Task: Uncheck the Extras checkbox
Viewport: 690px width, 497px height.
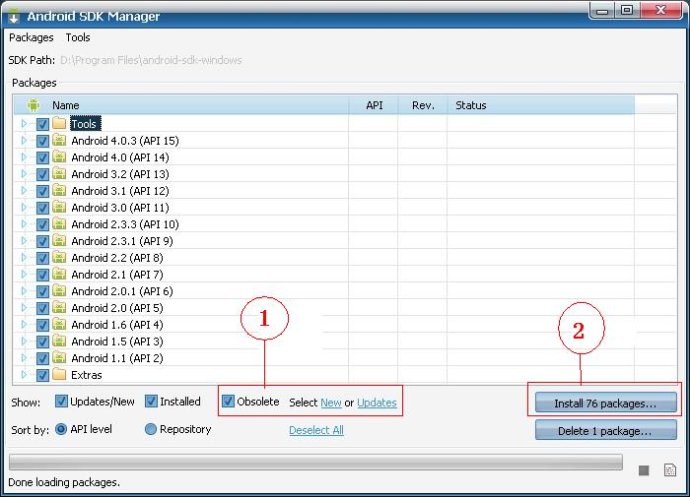Action: [42, 375]
